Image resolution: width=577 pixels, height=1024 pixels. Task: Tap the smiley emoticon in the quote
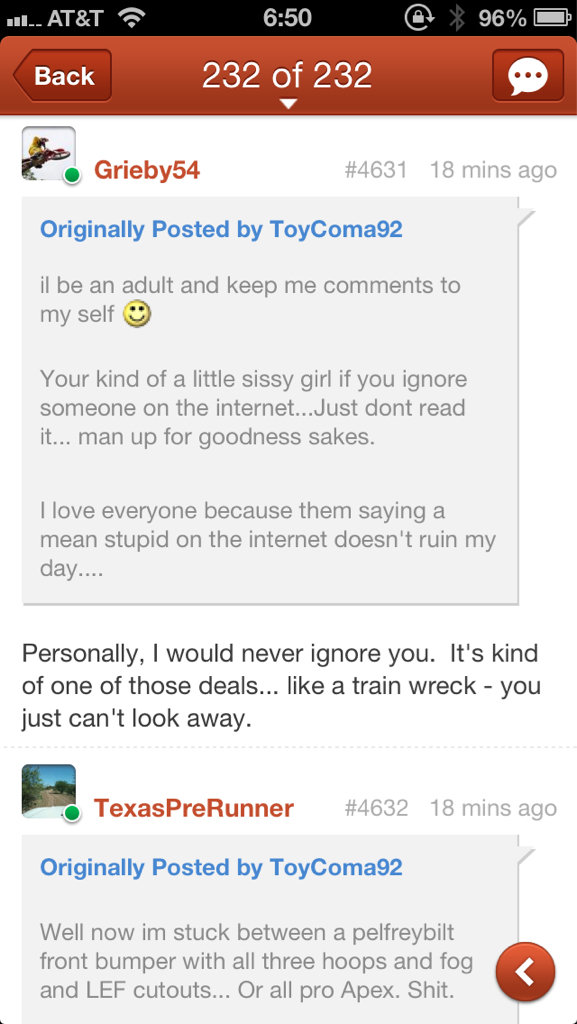[138, 315]
